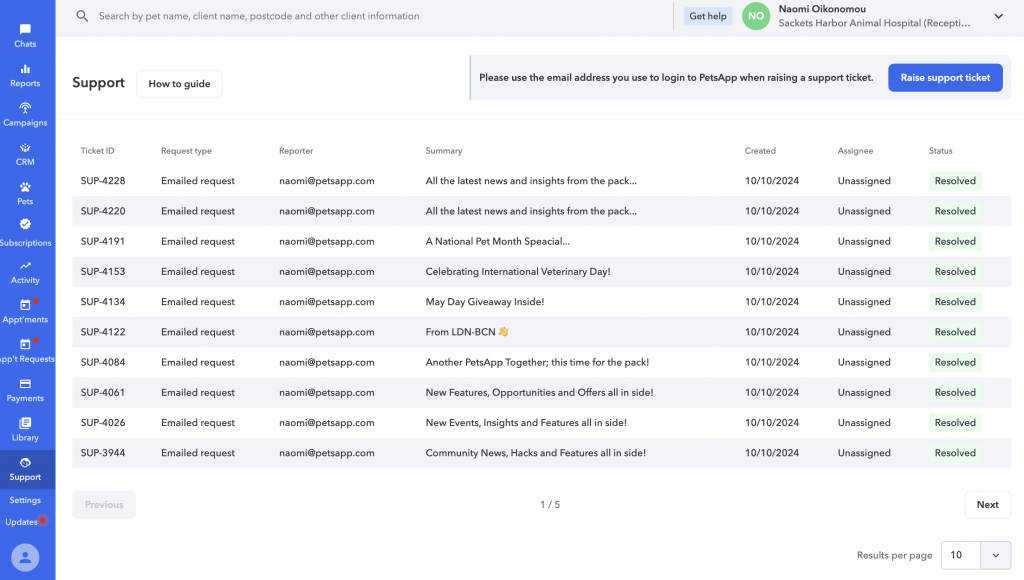
Task: View Appt'ments from the sidebar
Action: pyautogui.click(x=25, y=310)
